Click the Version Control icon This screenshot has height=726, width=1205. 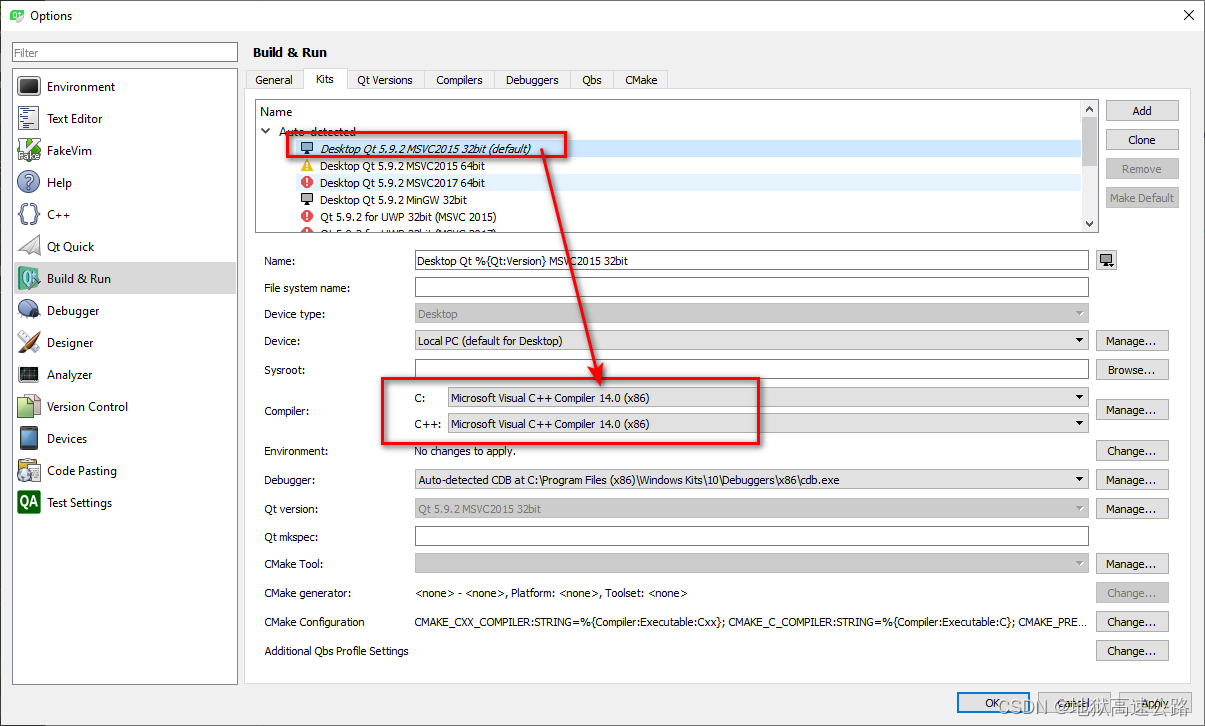click(29, 407)
